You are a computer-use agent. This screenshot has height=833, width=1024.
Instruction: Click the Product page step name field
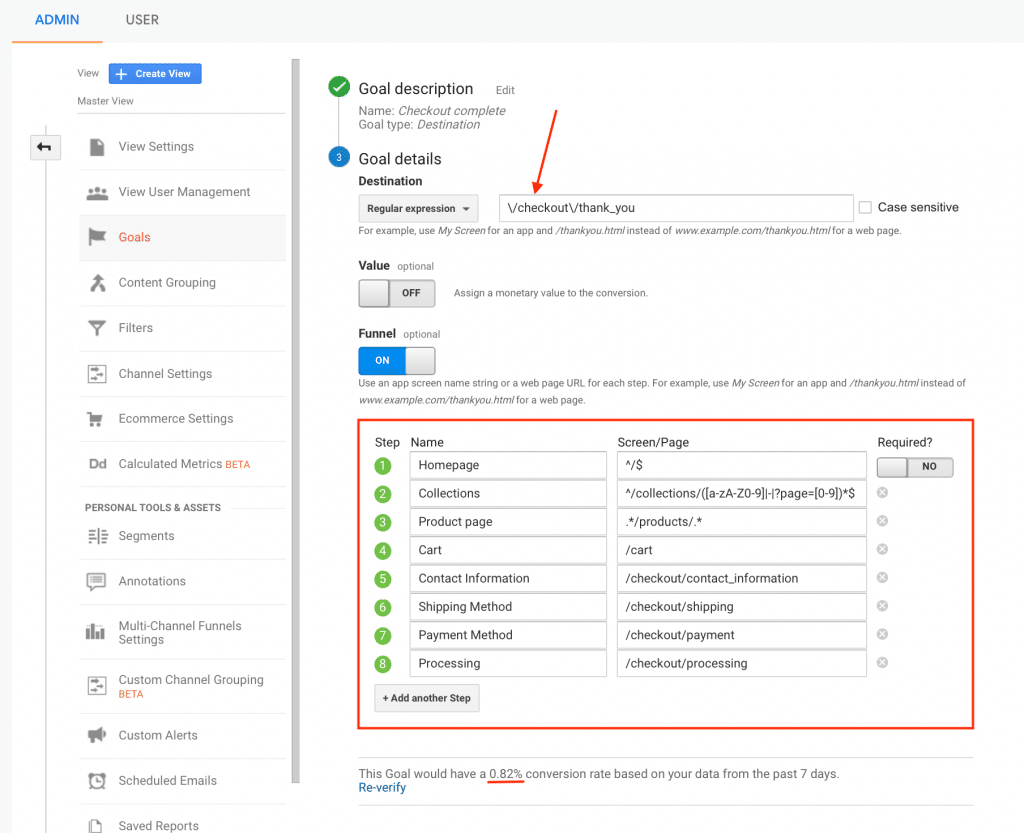[x=508, y=522]
